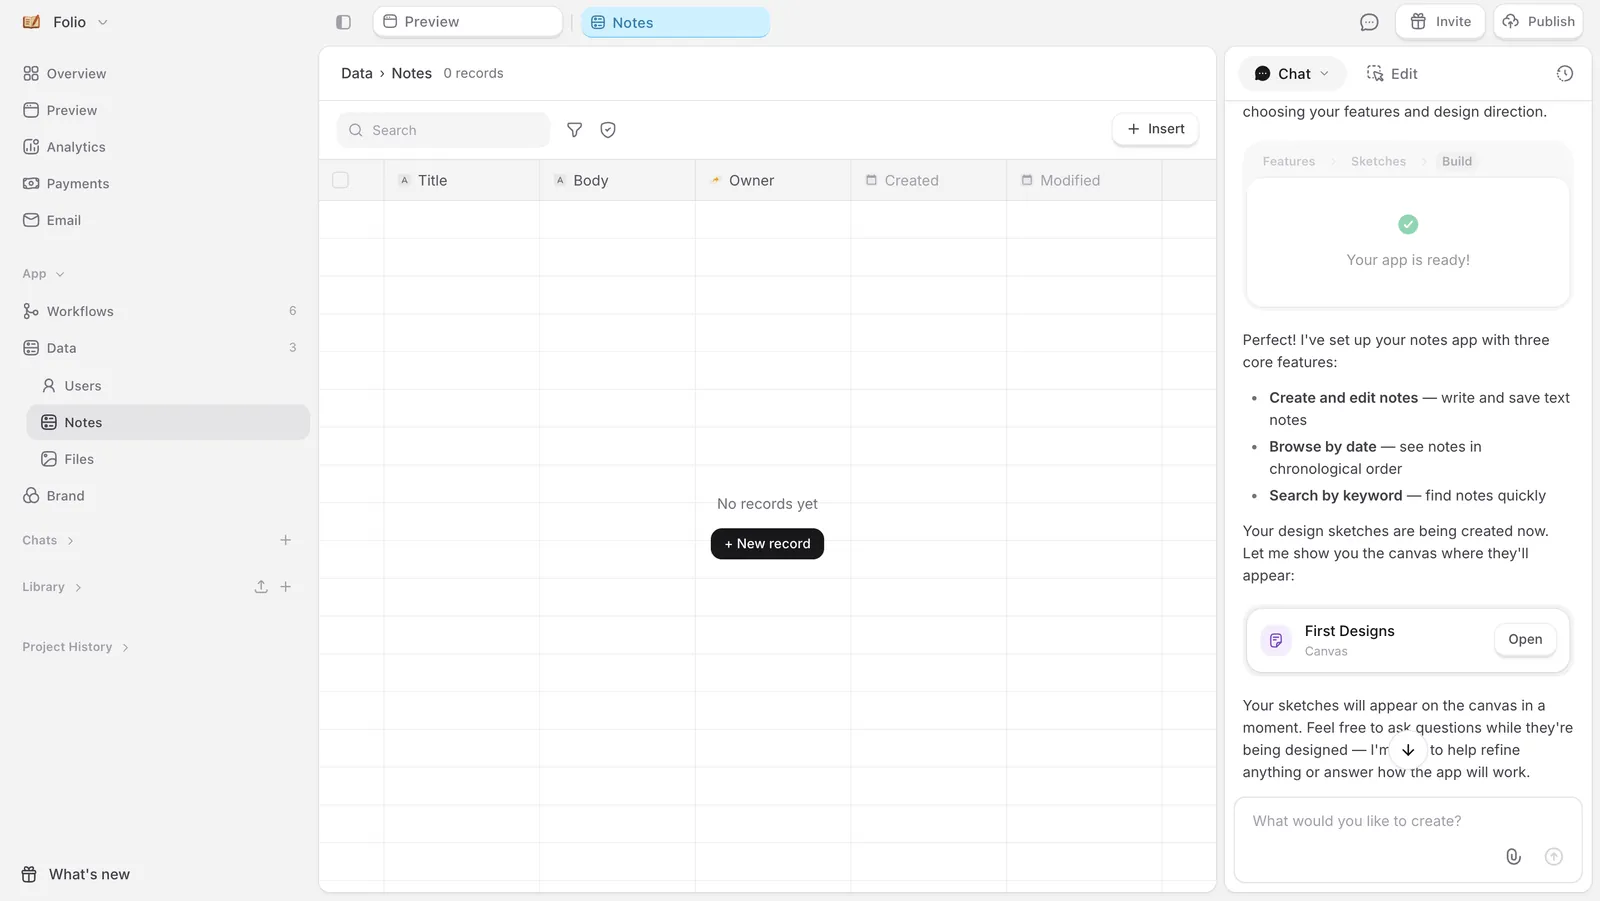Expand the Chats section

pos(48,540)
